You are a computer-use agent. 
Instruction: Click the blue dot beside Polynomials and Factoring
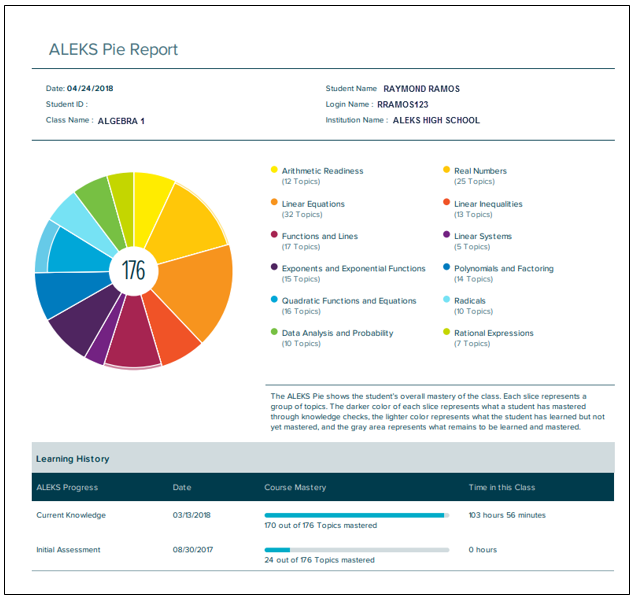coord(446,269)
